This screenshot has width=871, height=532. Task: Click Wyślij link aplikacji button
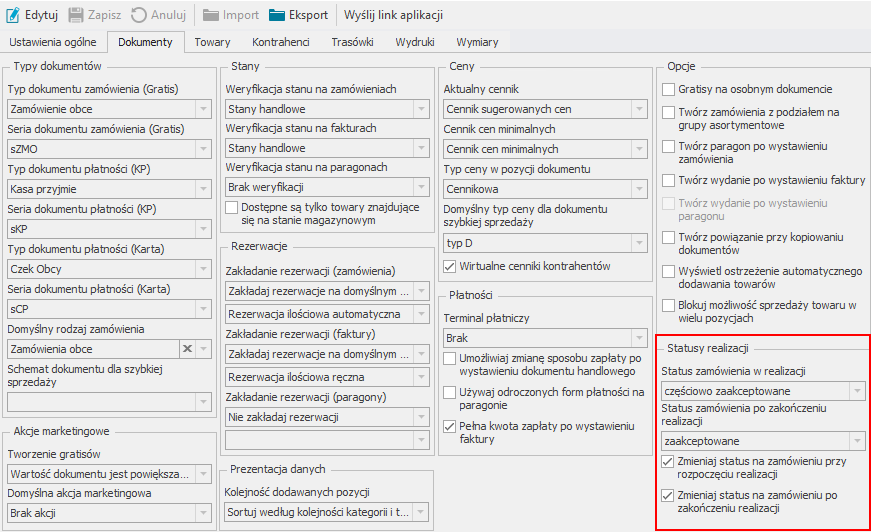[x=393, y=15]
